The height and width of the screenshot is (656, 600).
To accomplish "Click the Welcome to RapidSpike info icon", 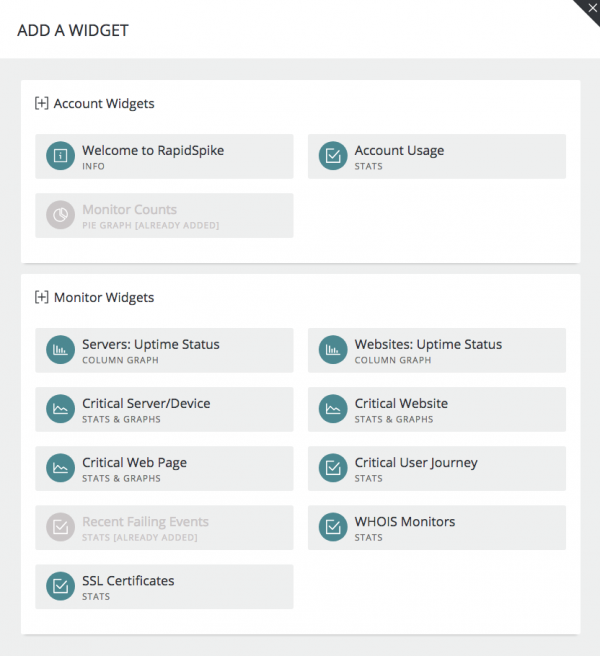I will (61, 156).
